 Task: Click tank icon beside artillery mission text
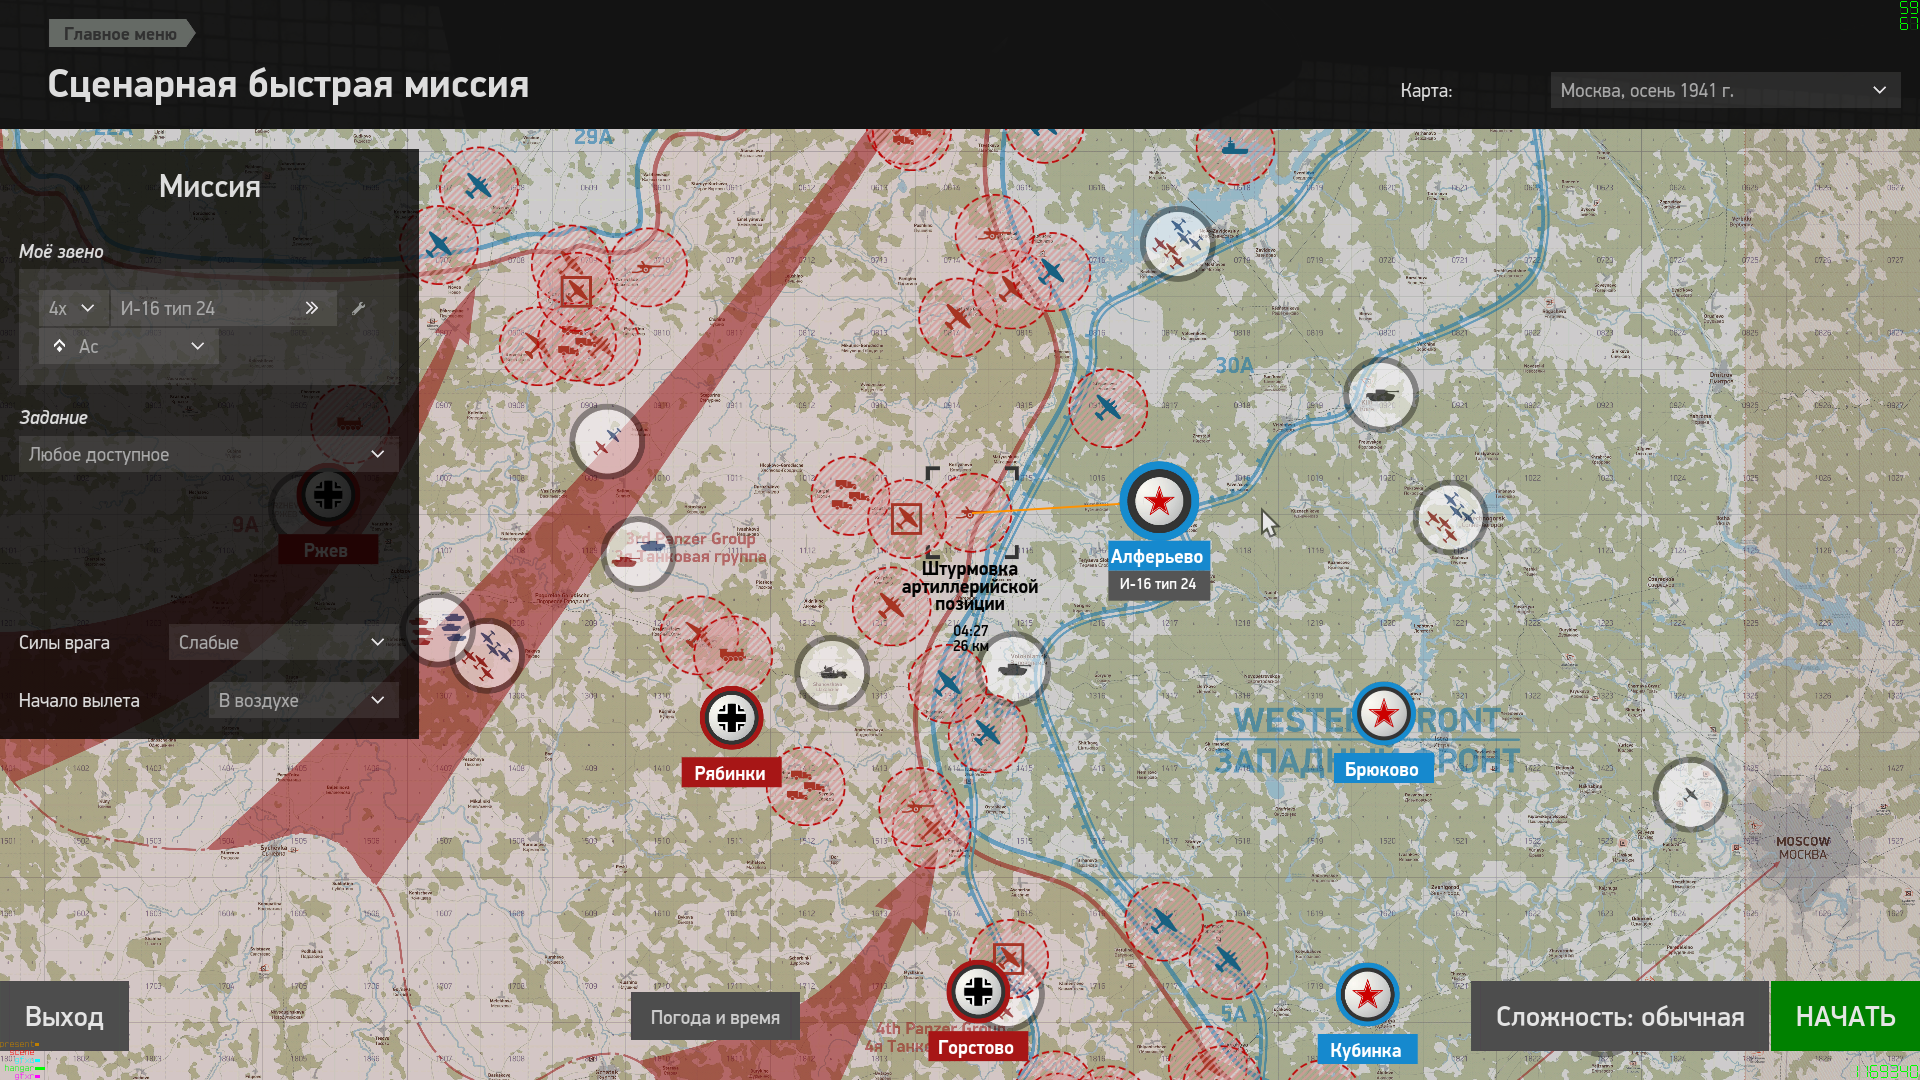point(1014,668)
